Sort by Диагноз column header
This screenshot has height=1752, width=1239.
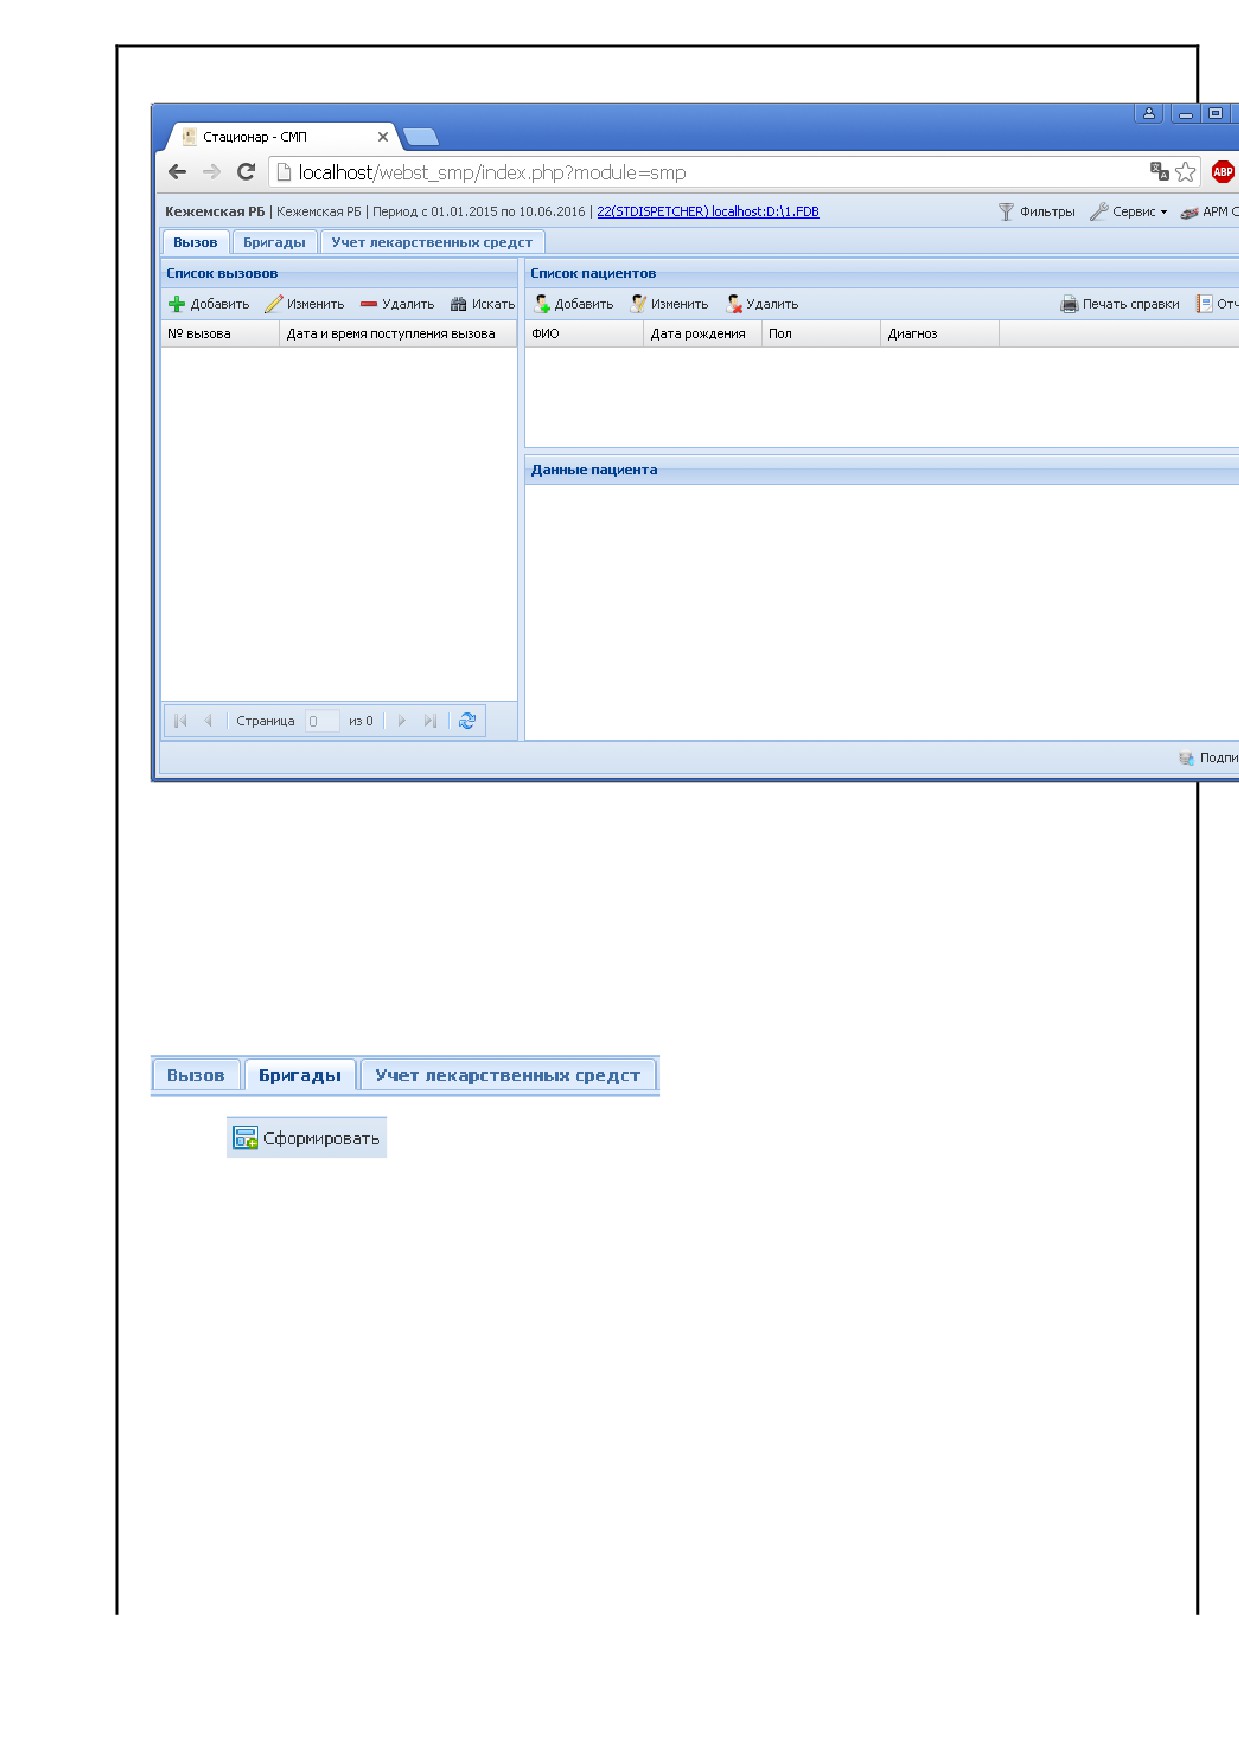click(x=940, y=334)
